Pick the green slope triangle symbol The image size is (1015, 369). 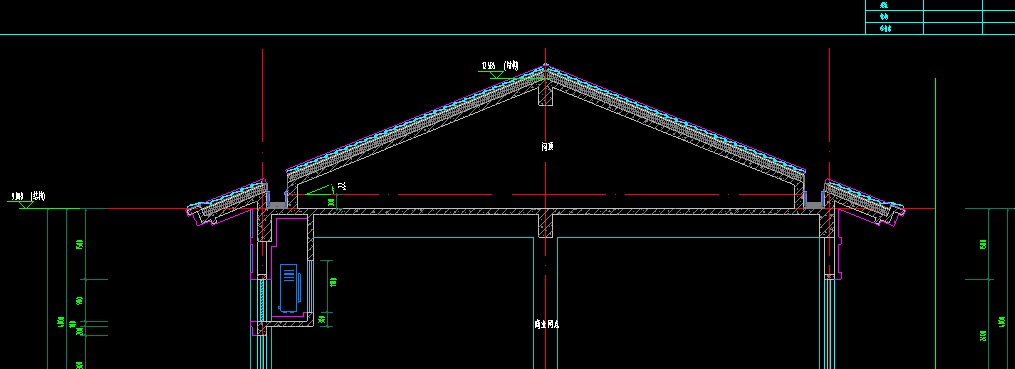pyautogui.click(x=320, y=190)
